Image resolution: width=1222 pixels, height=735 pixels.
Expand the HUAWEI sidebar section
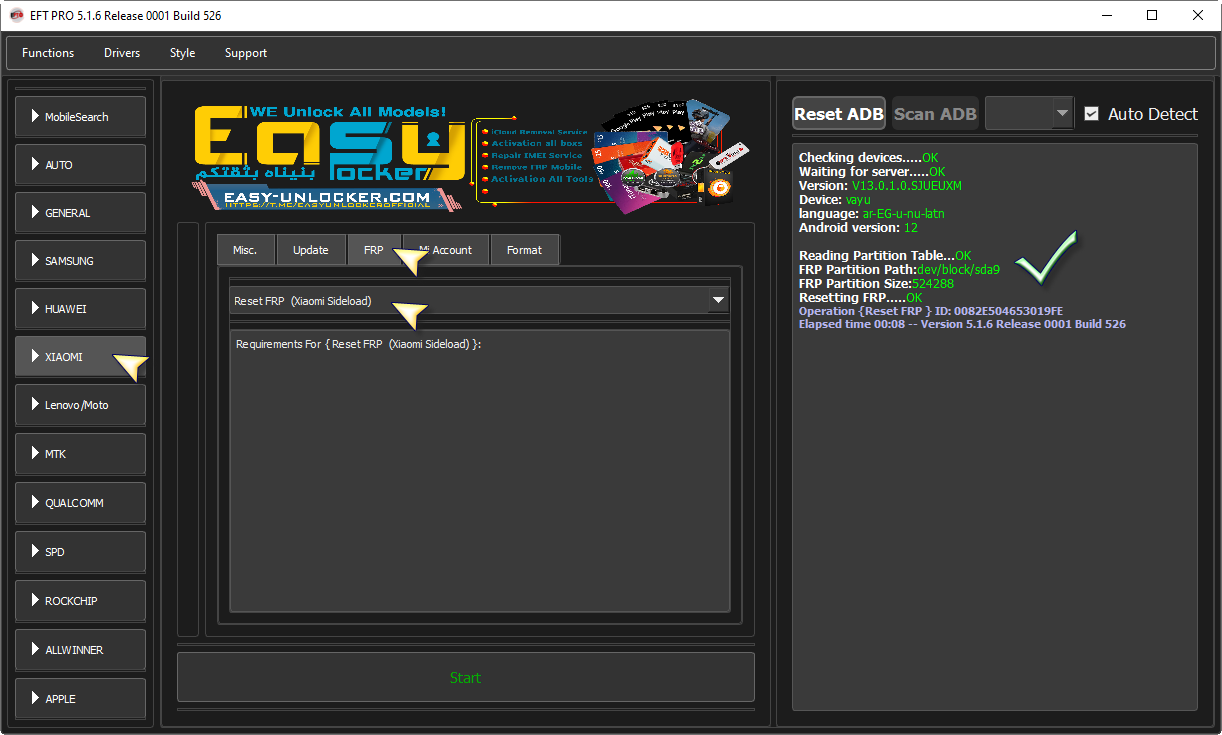80,309
